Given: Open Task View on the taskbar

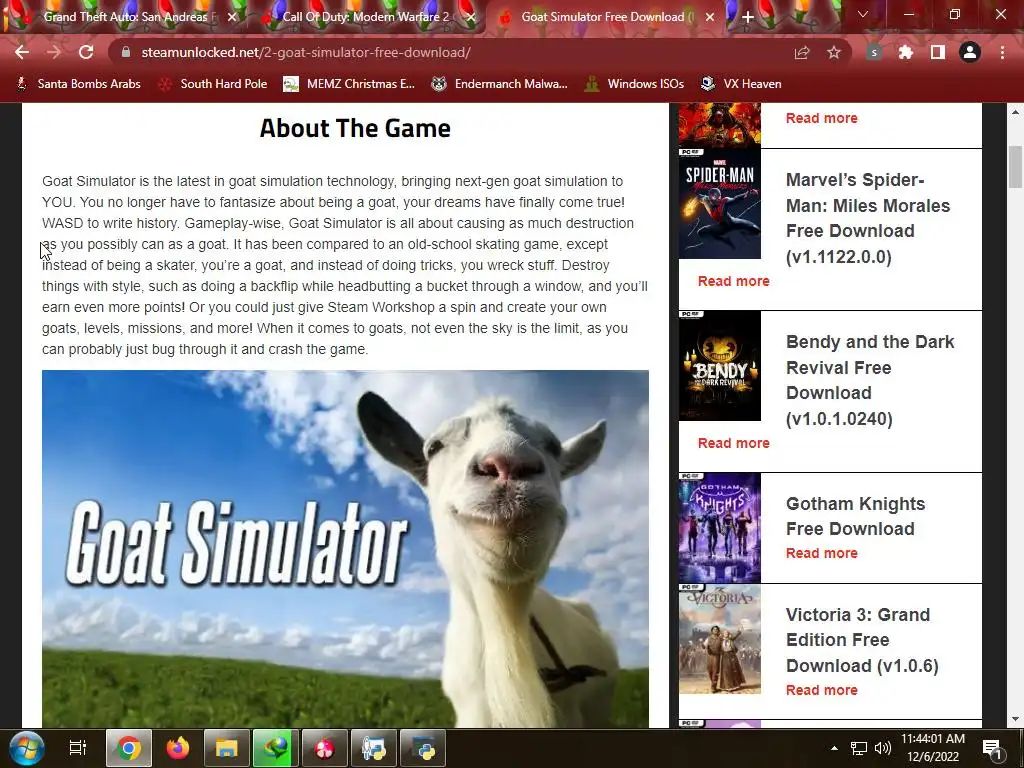Looking at the screenshot, I should (x=78, y=748).
